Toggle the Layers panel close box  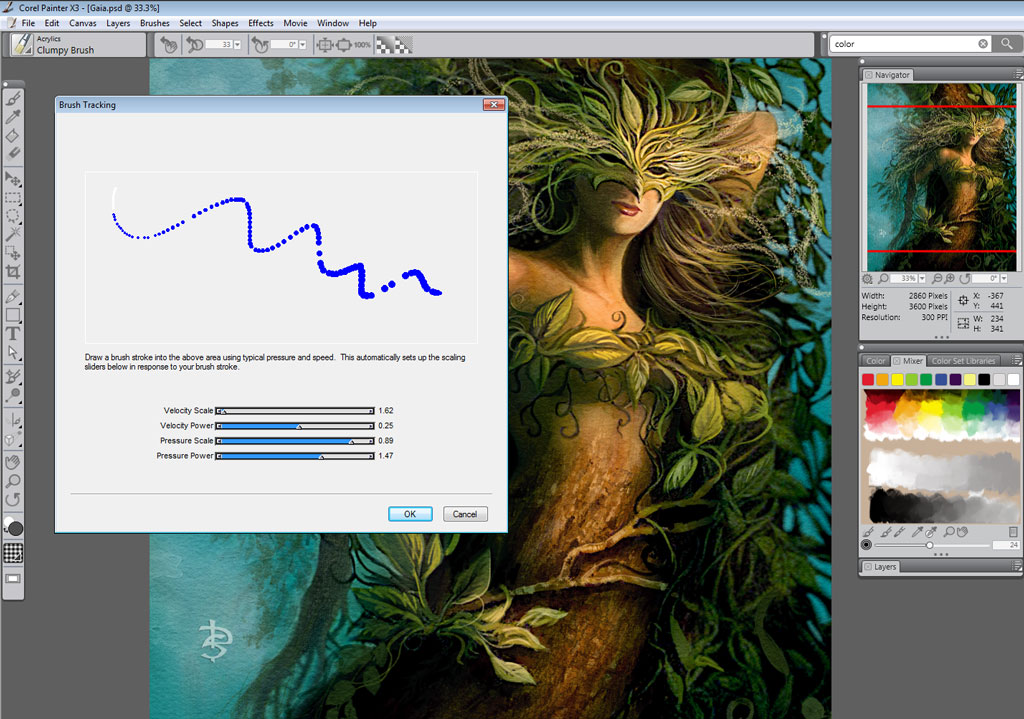coord(867,567)
